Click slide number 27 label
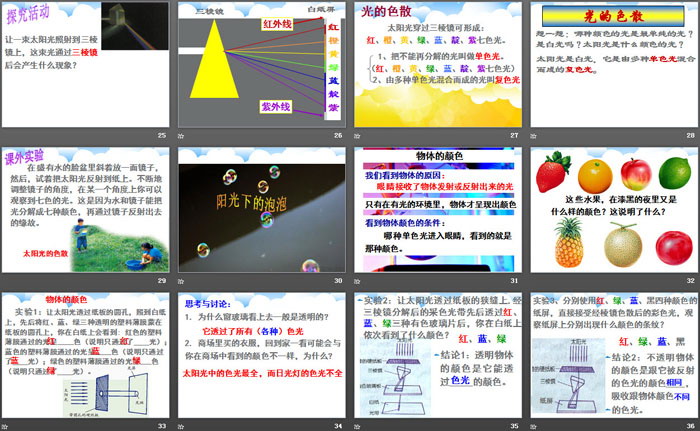The width and height of the screenshot is (700, 431). click(x=514, y=135)
